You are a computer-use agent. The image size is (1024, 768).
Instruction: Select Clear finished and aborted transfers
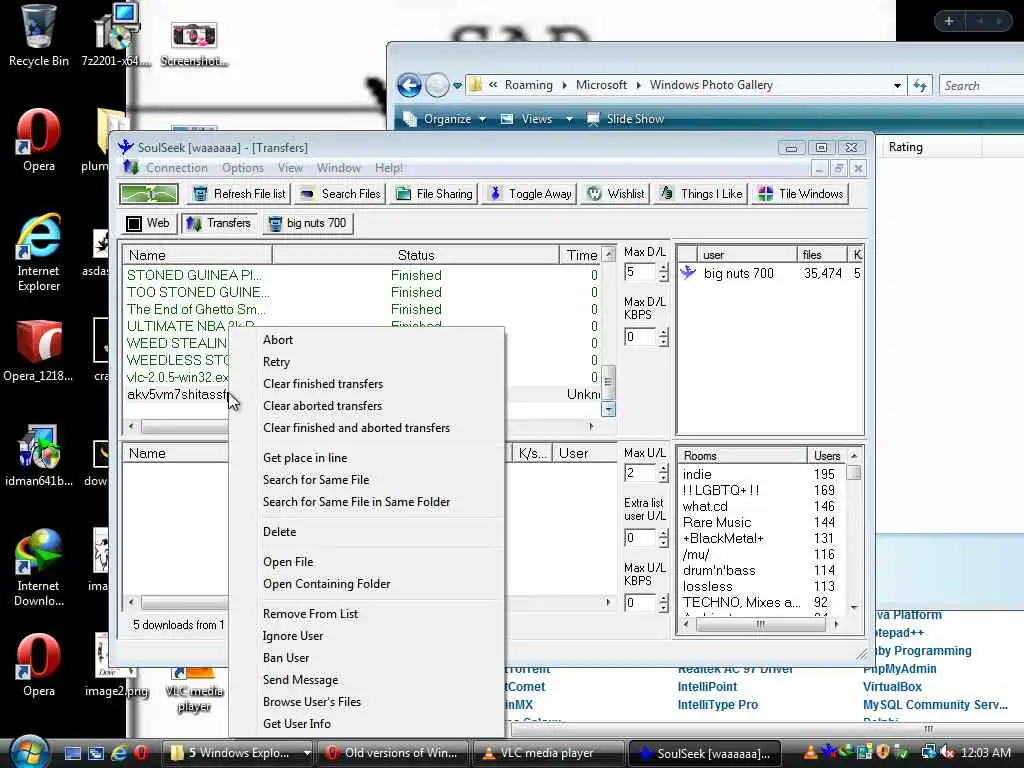367,428
